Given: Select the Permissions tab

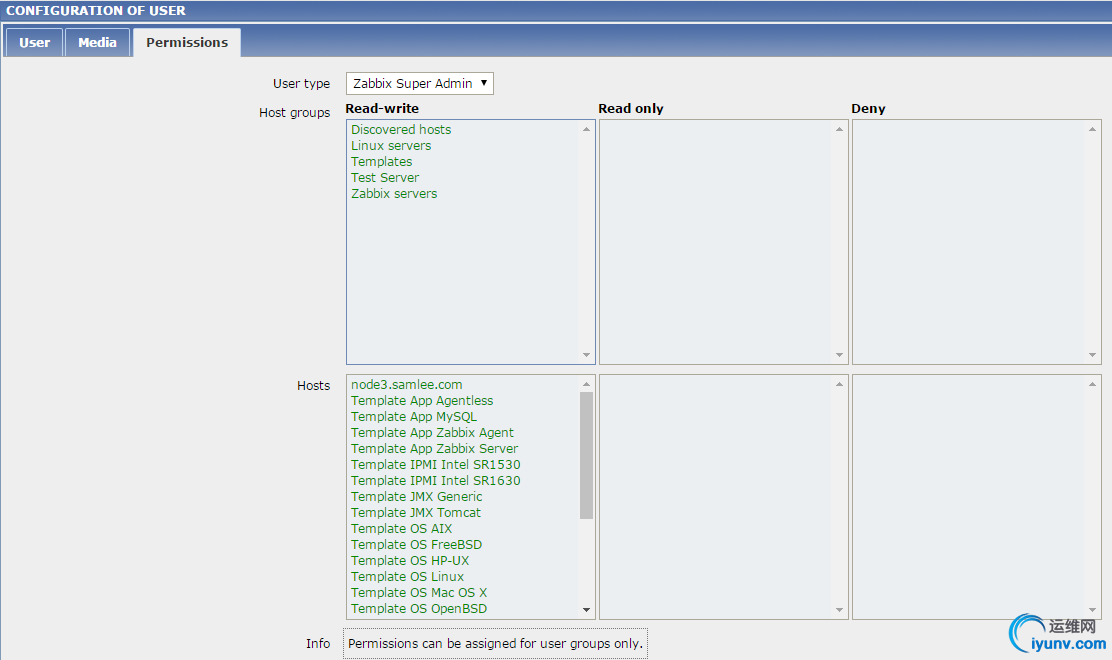Looking at the screenshot, I should click(x=187, y=43).
